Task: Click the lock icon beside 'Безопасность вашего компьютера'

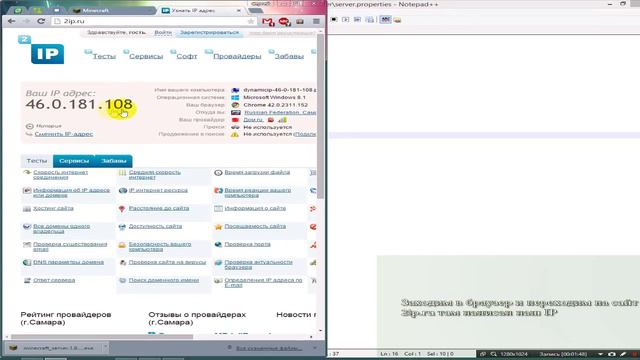Action: [x=122, y=244]
